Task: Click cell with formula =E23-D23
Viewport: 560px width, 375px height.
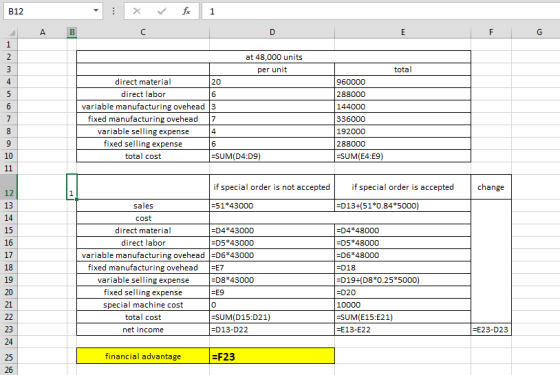Action: tap(491, 329)
